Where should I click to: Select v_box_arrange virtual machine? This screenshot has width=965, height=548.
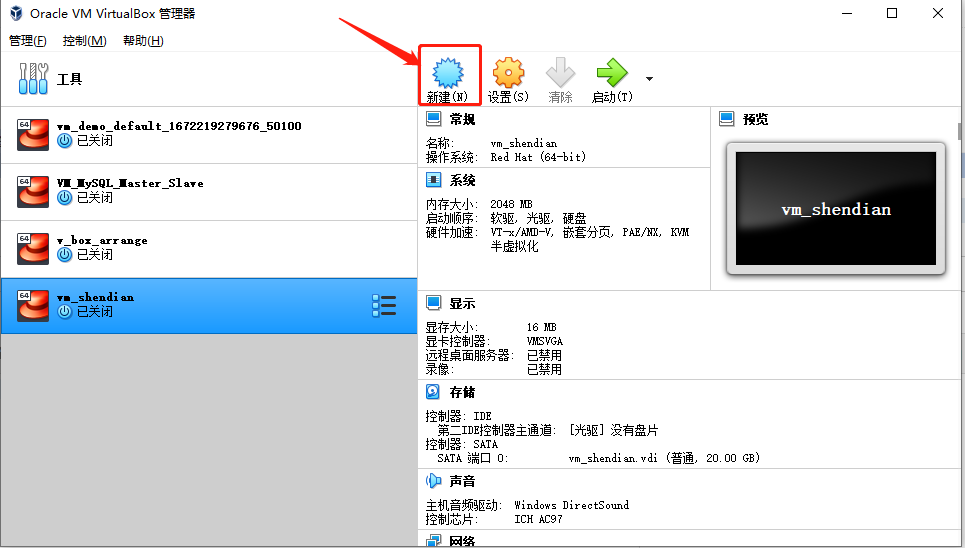[209, 249]
